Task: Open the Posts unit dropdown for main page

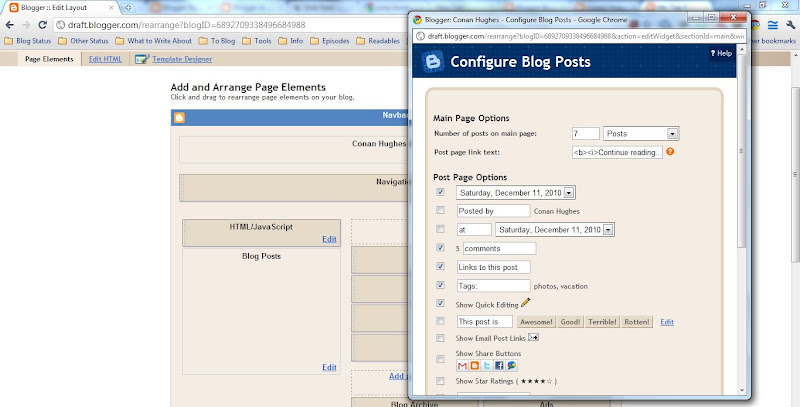Action: point(641,134)
